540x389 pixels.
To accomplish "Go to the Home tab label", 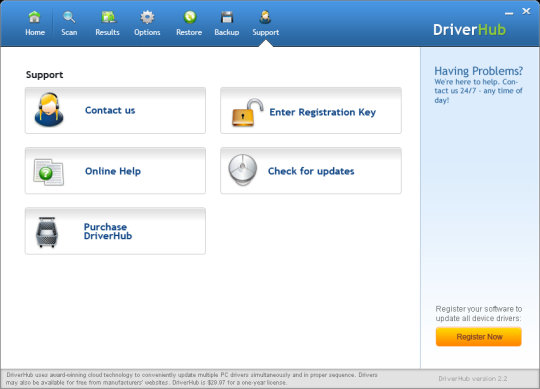I will [x=35, y=32].
